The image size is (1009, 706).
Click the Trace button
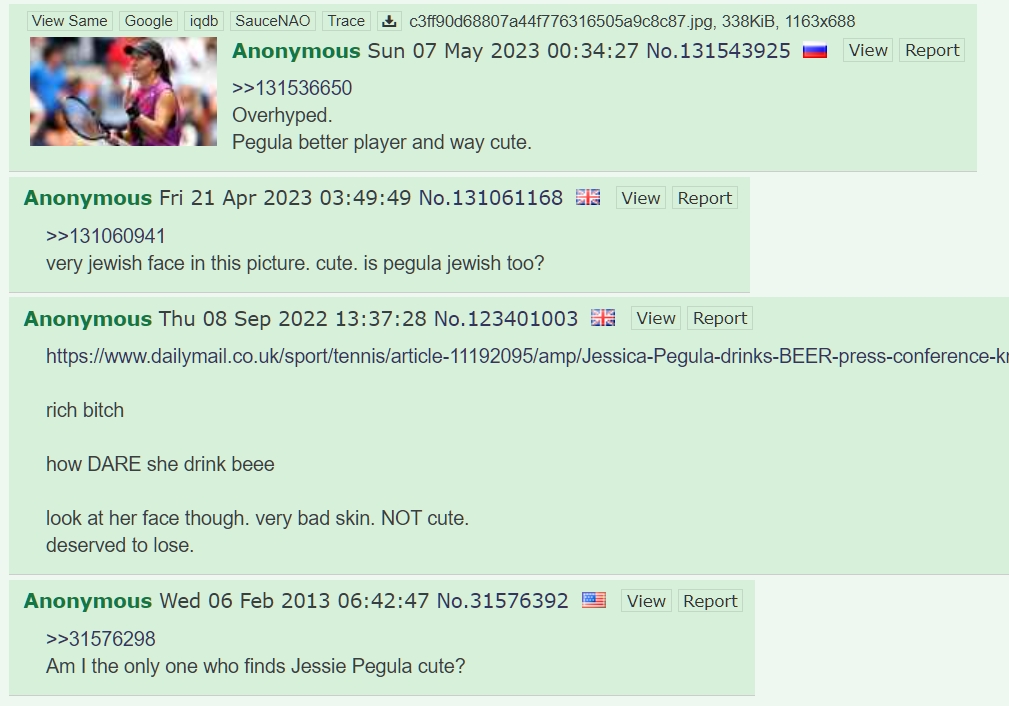click(346, 21)
